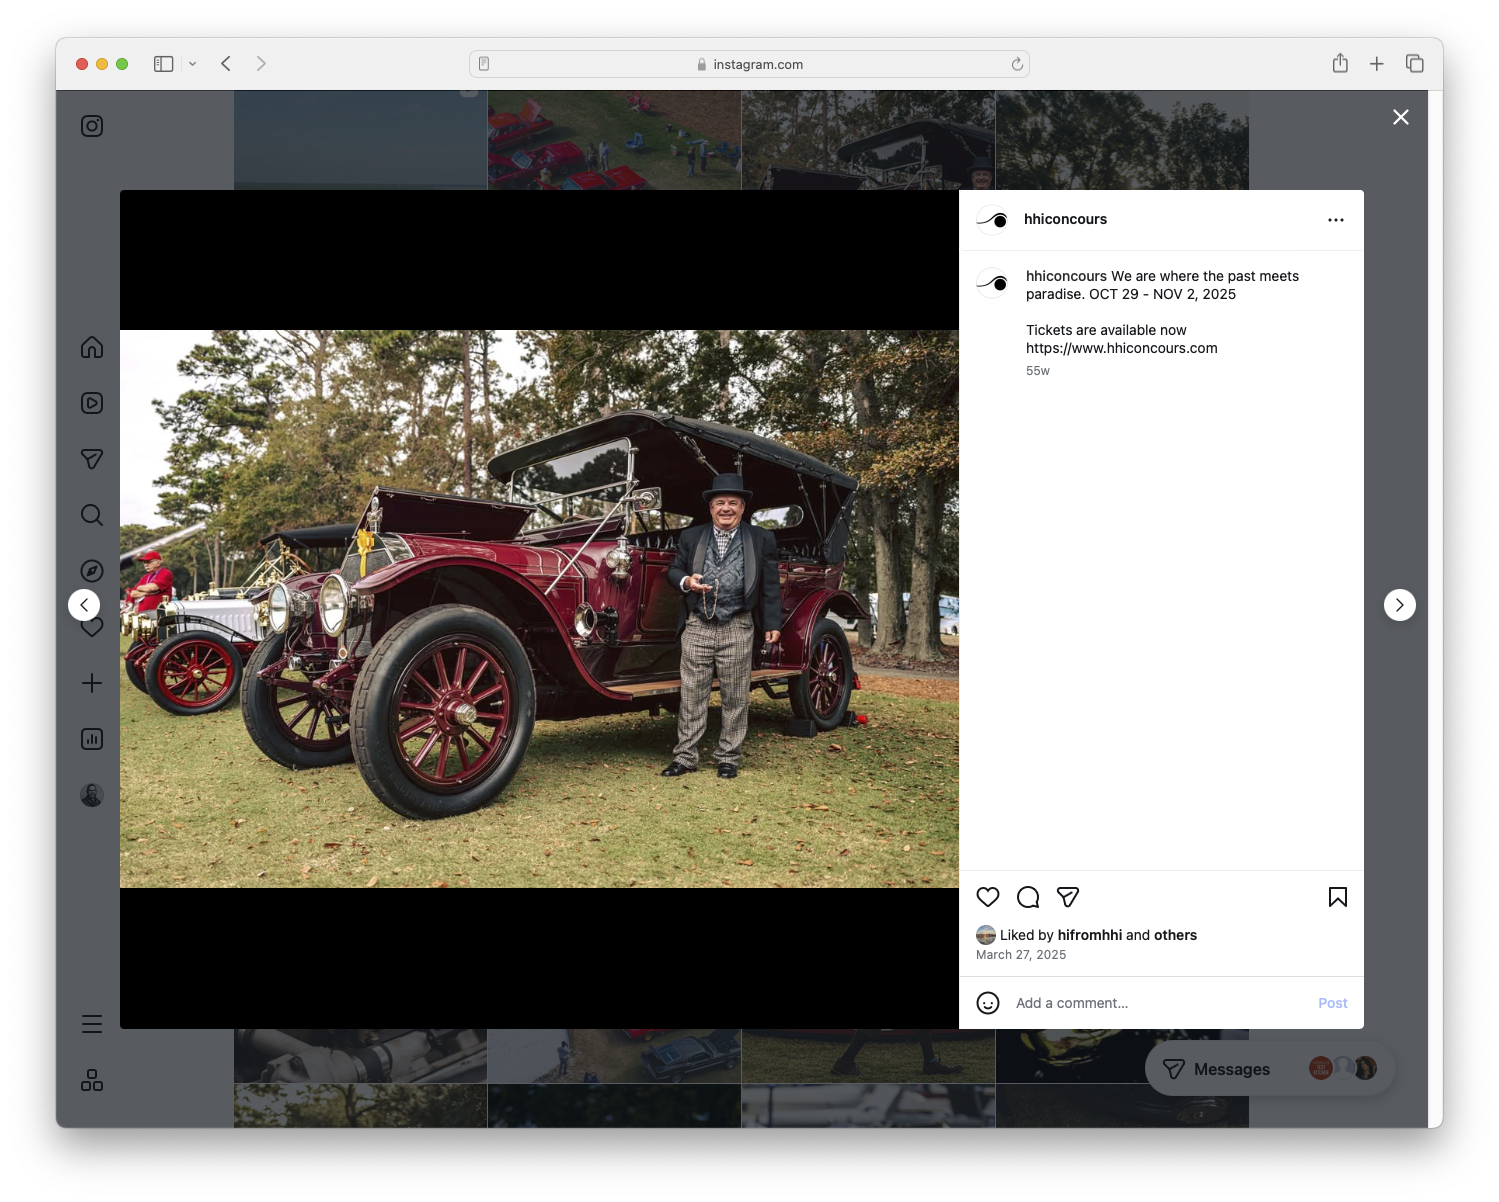This screenshot has width=1499, height=1202.
Task: Reload the page in Safari
Action: pyautogui.click(x=1017, y=63)
